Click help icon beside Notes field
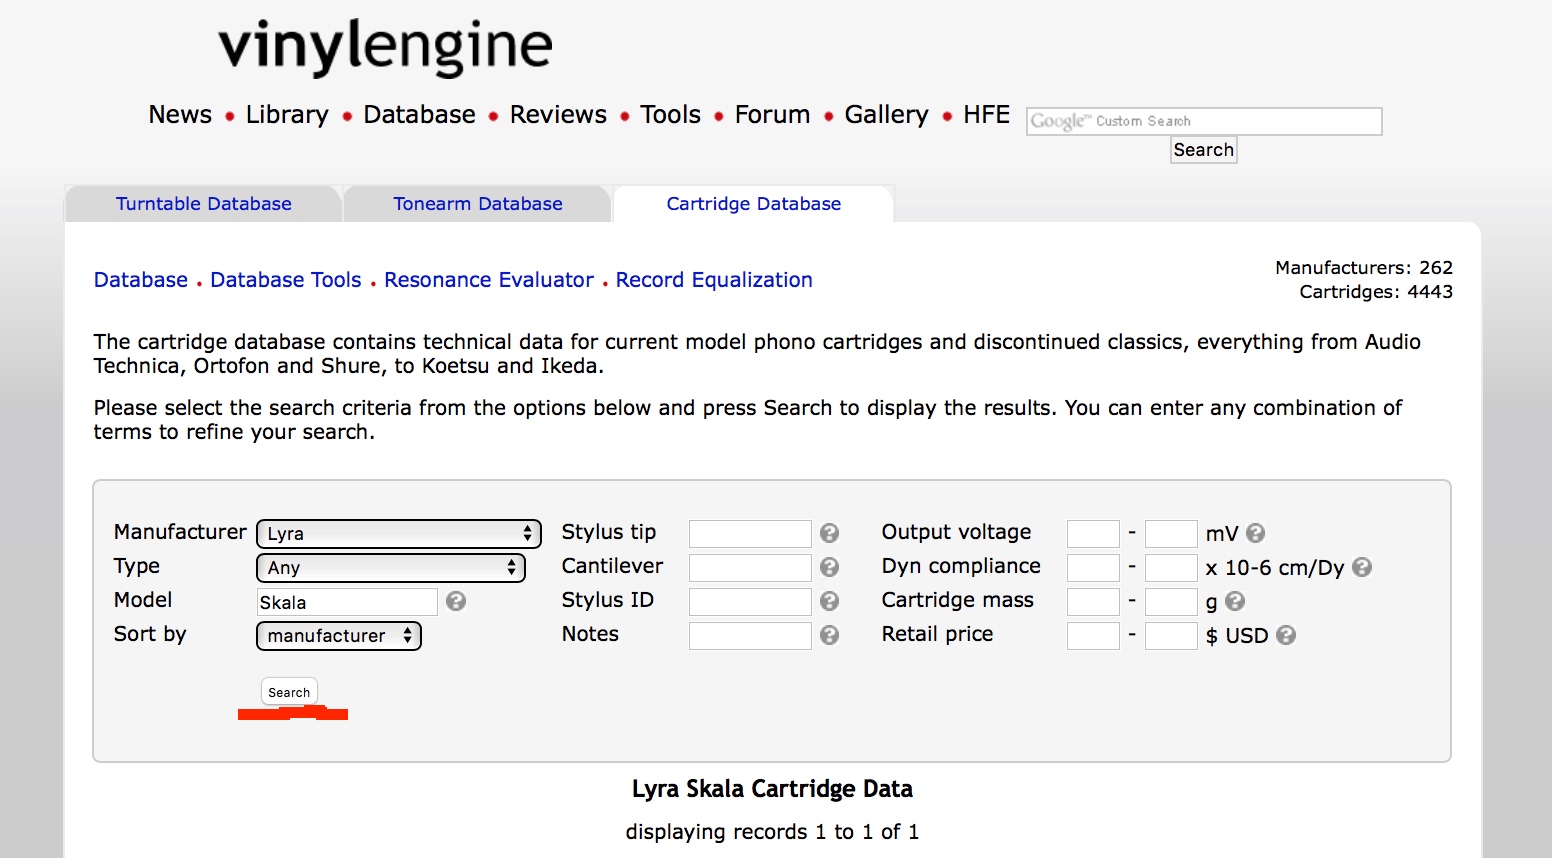 click(x=829, y=635)
